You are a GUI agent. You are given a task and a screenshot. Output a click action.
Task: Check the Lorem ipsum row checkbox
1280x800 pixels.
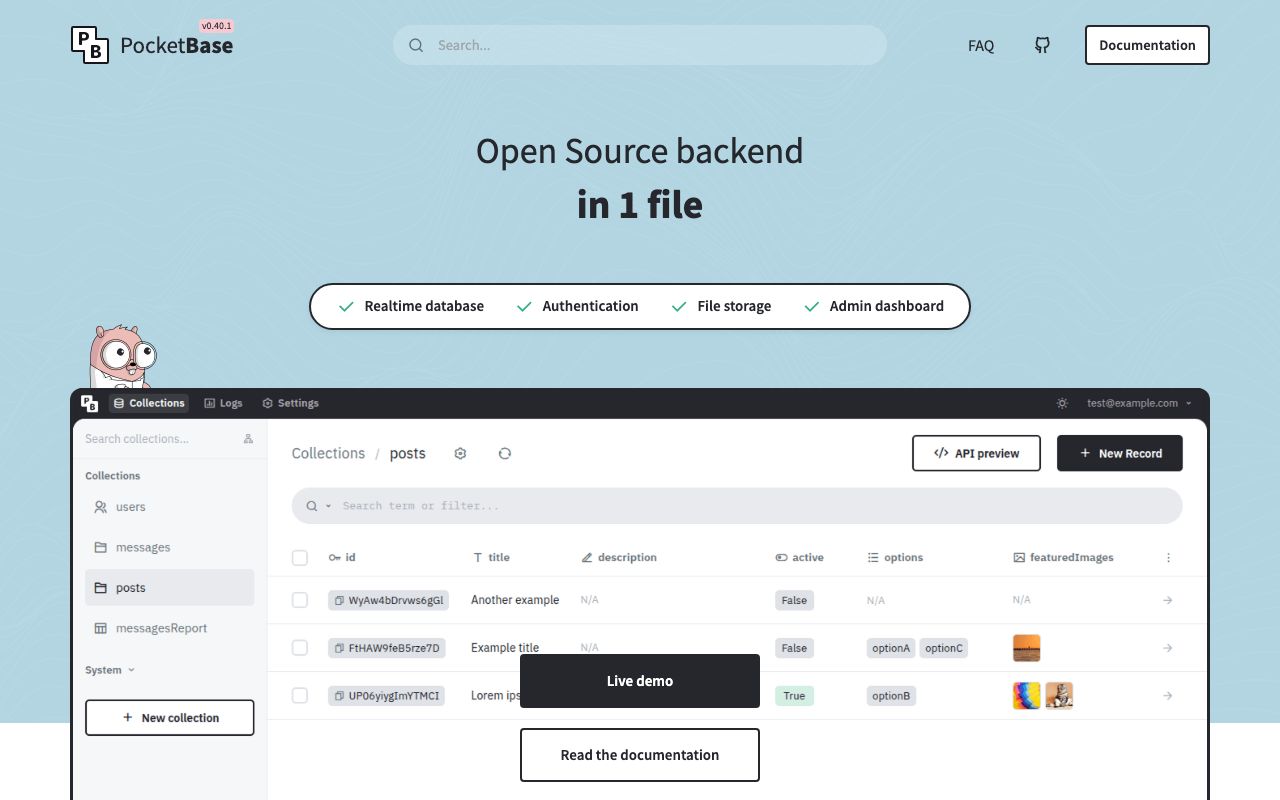pos(300,696)
